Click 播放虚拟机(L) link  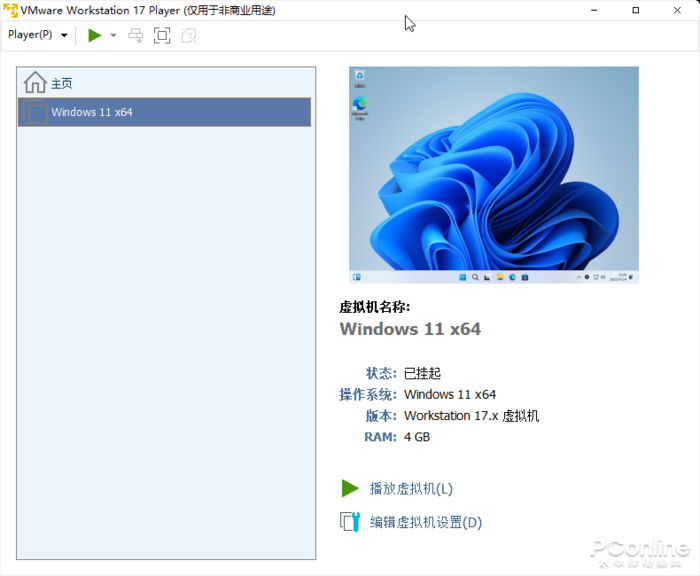click(x=411, y=488)
